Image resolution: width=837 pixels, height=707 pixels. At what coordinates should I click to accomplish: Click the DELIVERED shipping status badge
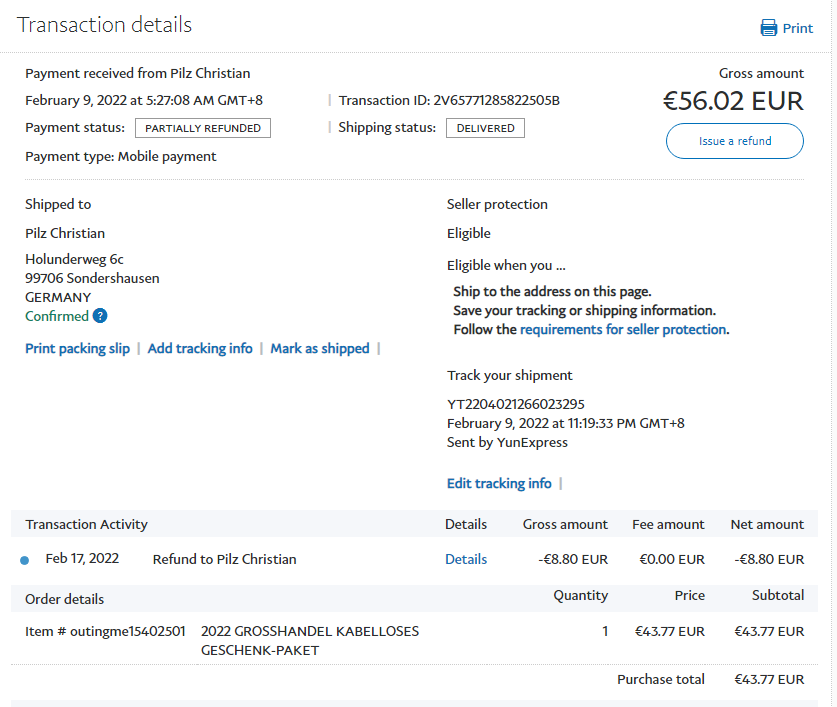(x=485, y=128)
